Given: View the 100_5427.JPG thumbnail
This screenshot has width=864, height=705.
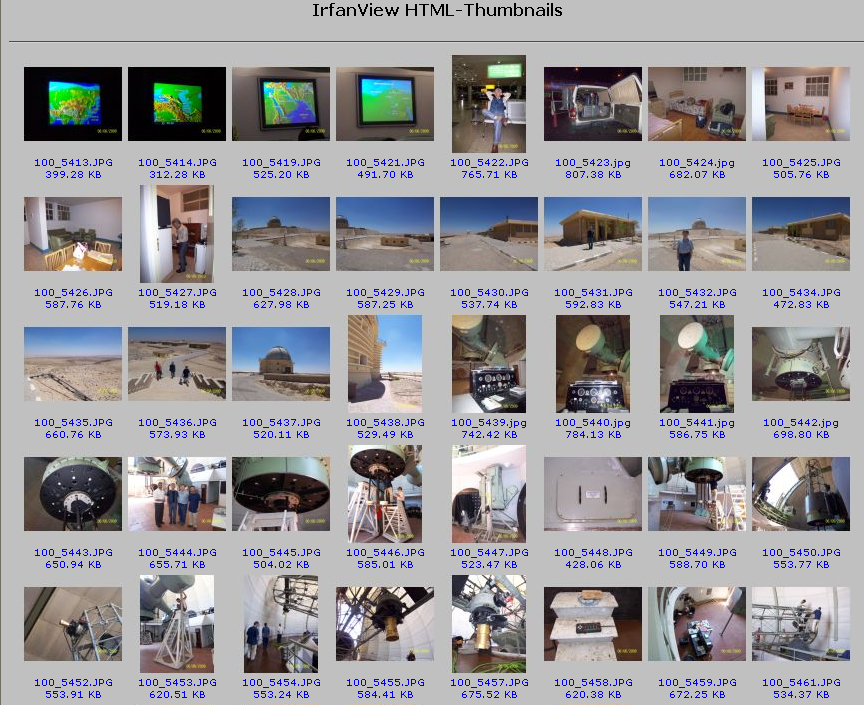Looking at the screenshot, I should [177, 234].
